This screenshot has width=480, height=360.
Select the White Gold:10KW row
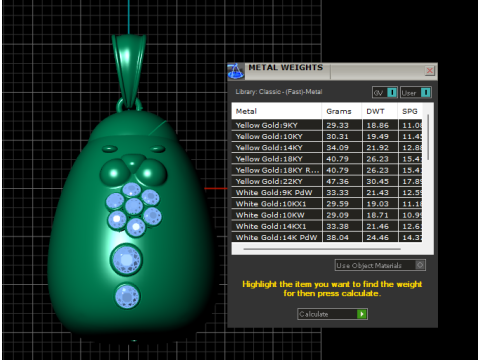[327, 215]
